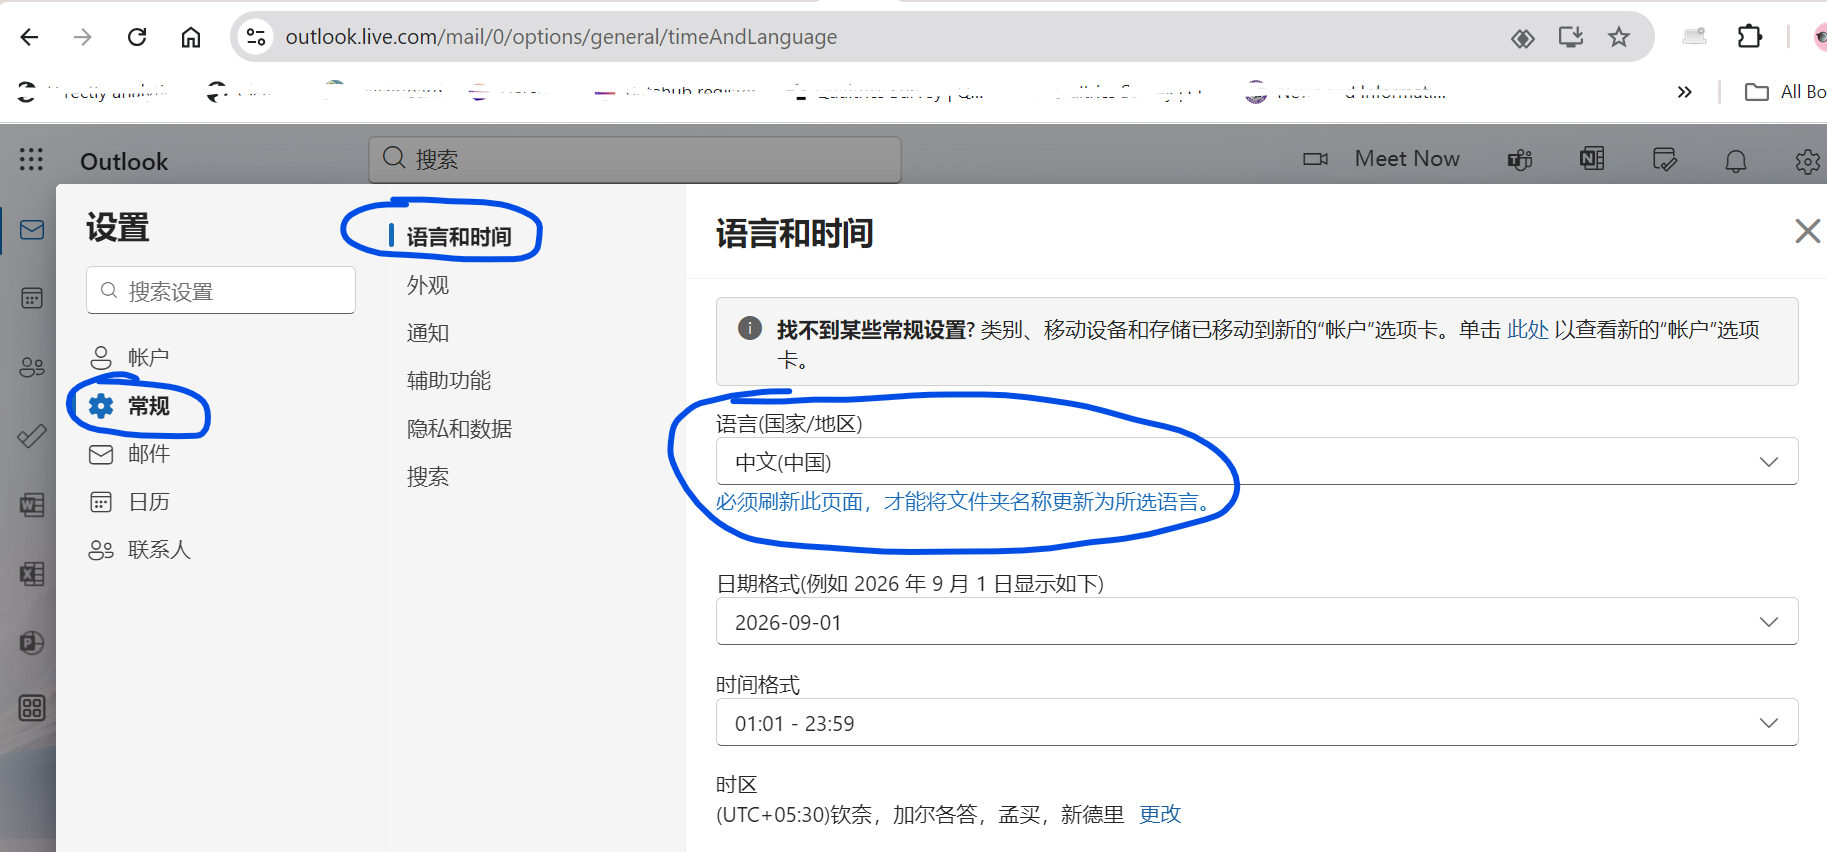Open the browser extensions puzzle icon
Viewport: 1827px width, 852px height.
pos(1750,37)
